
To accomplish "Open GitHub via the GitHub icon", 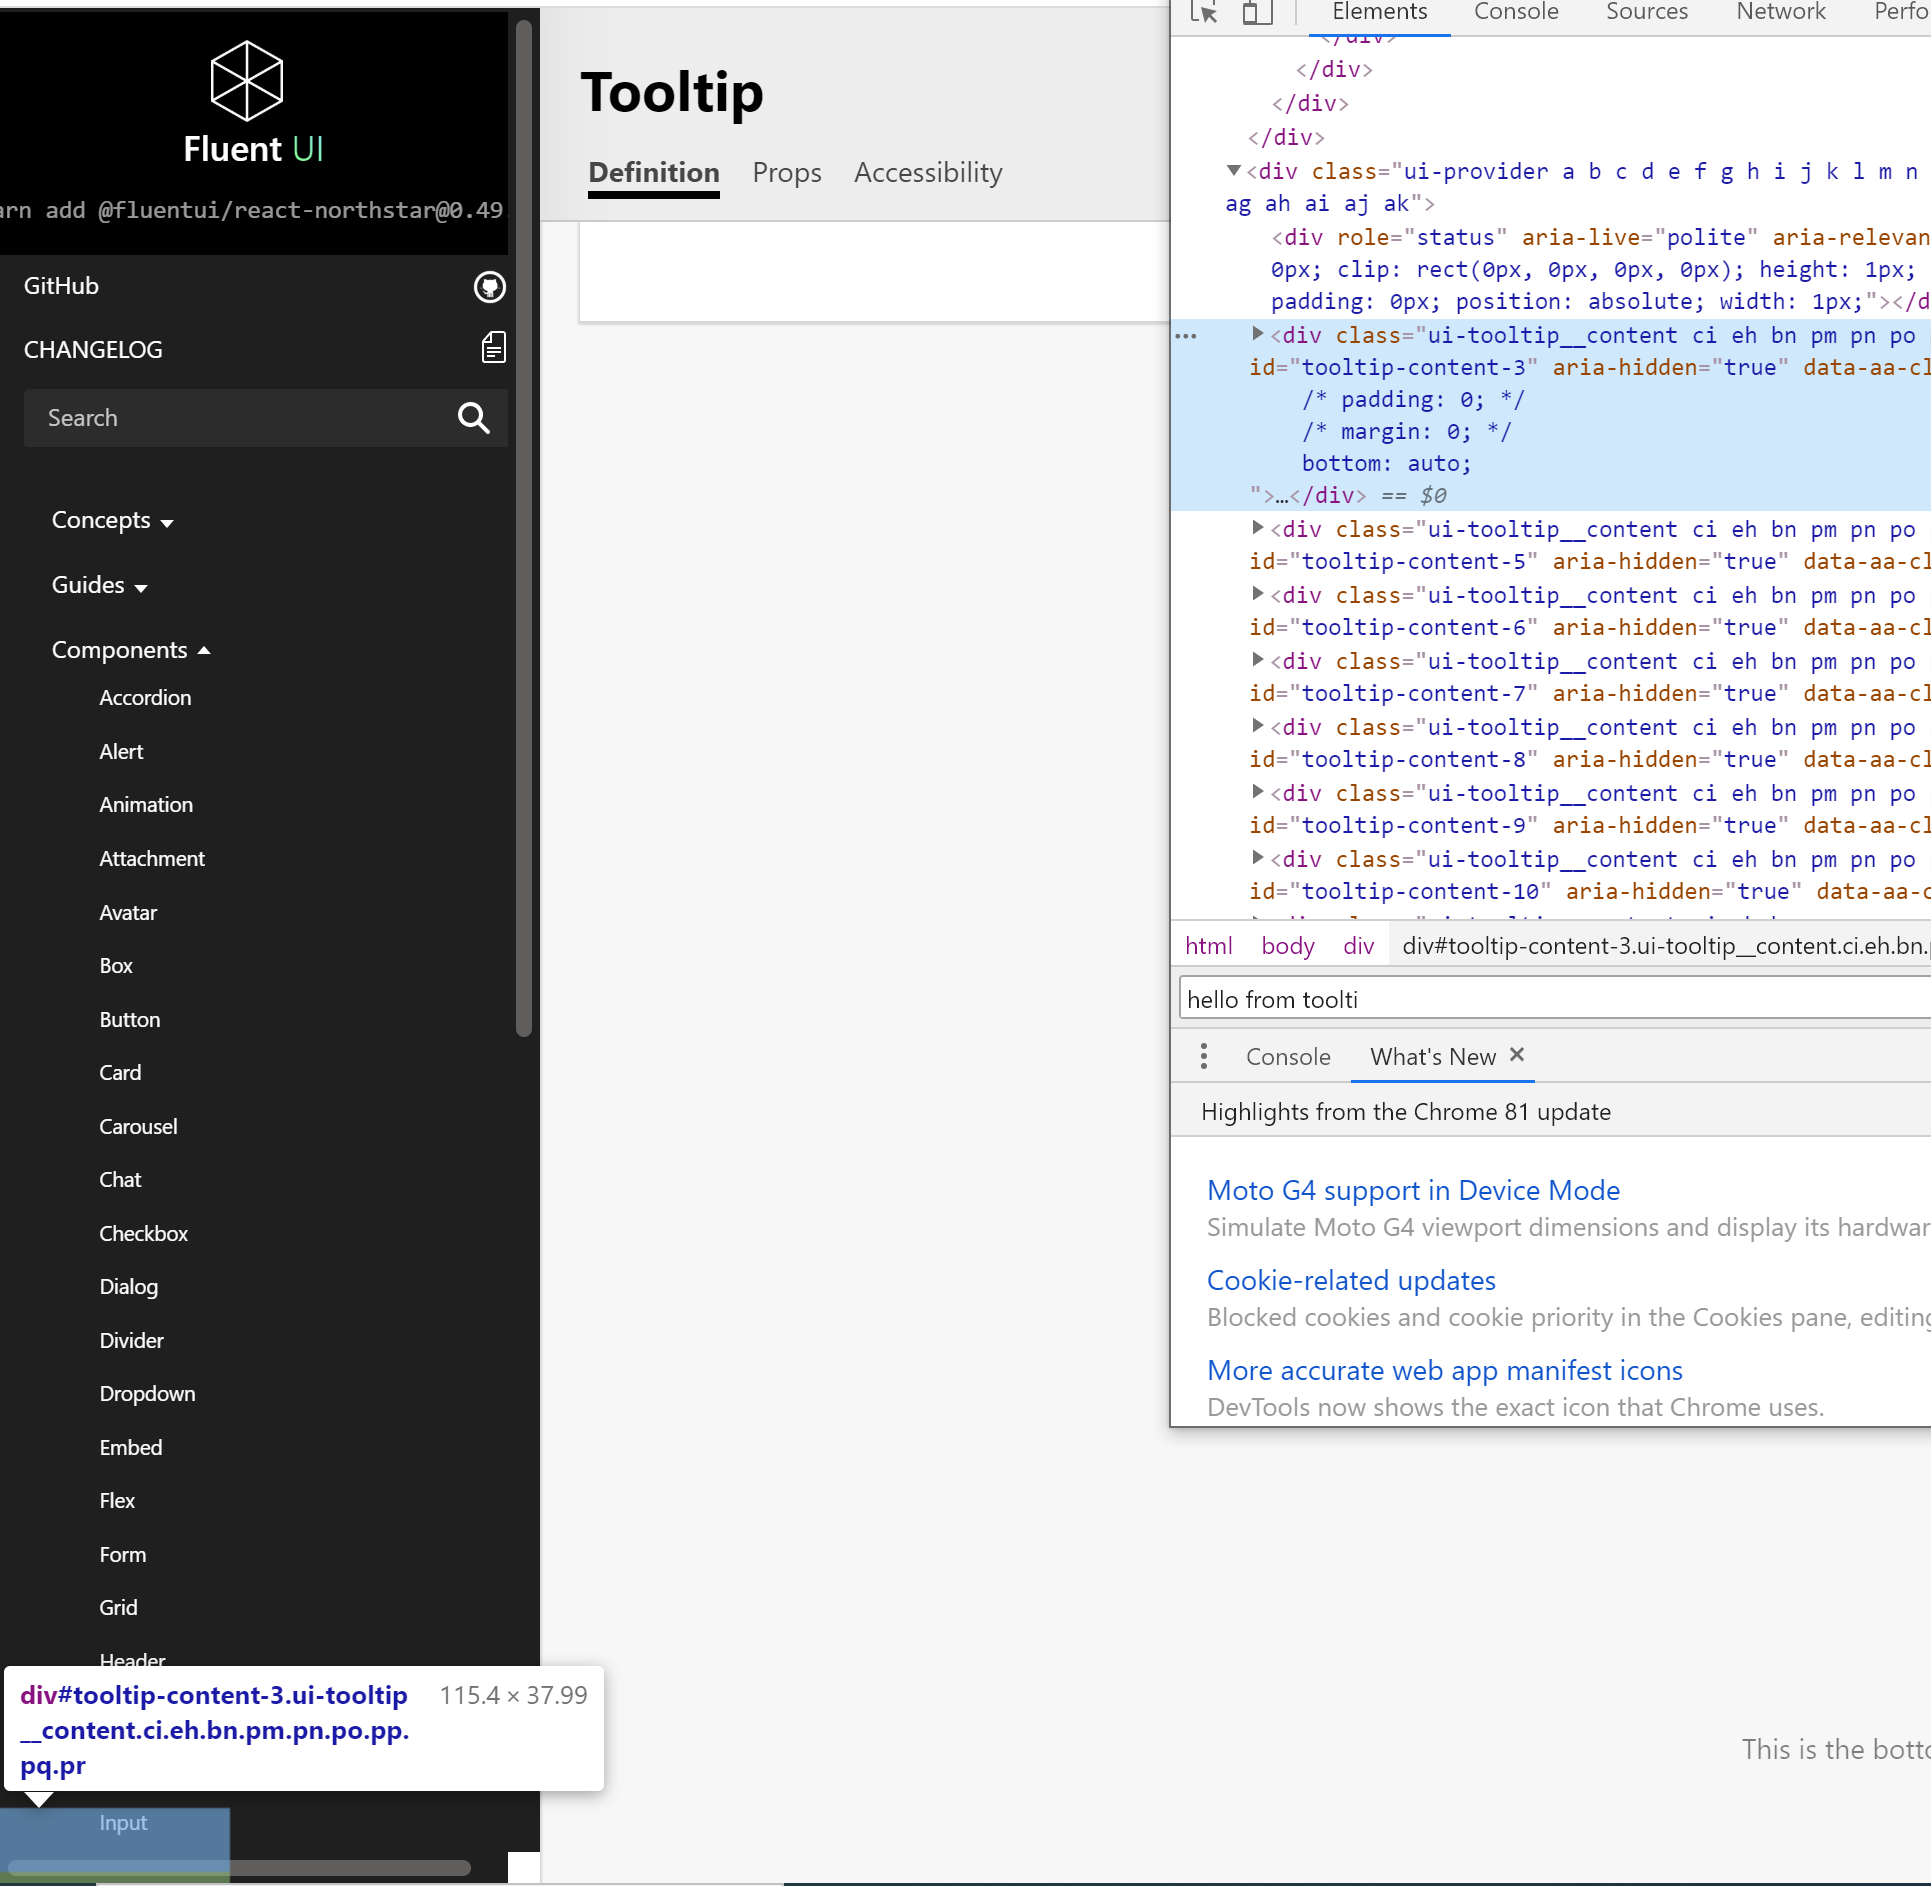I will pyautogui.click(x=489, y=287).
